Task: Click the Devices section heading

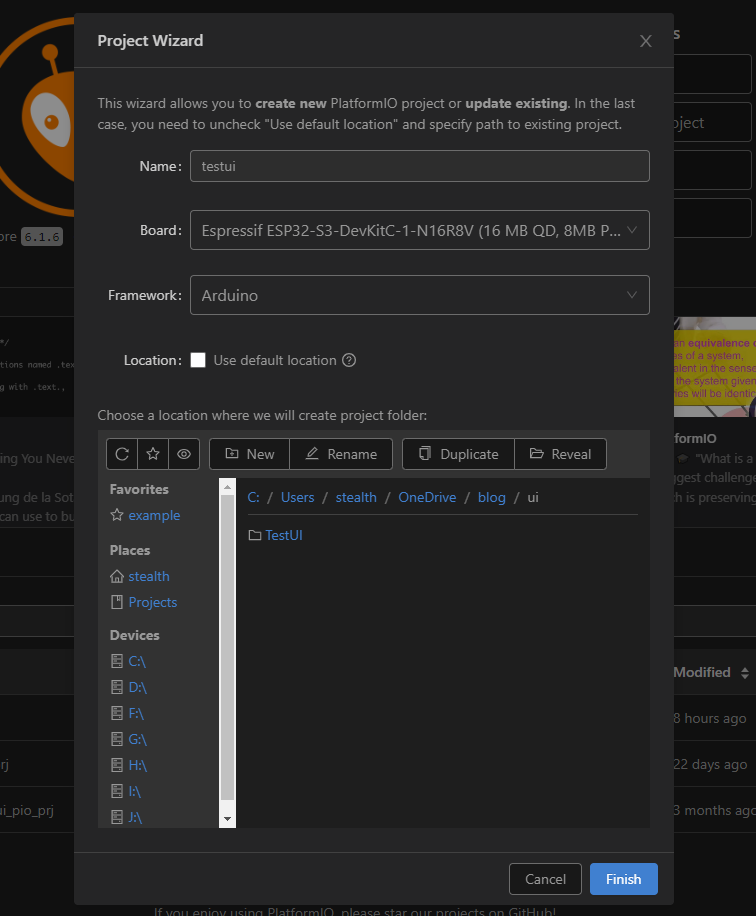Action: tap(134, 635)
